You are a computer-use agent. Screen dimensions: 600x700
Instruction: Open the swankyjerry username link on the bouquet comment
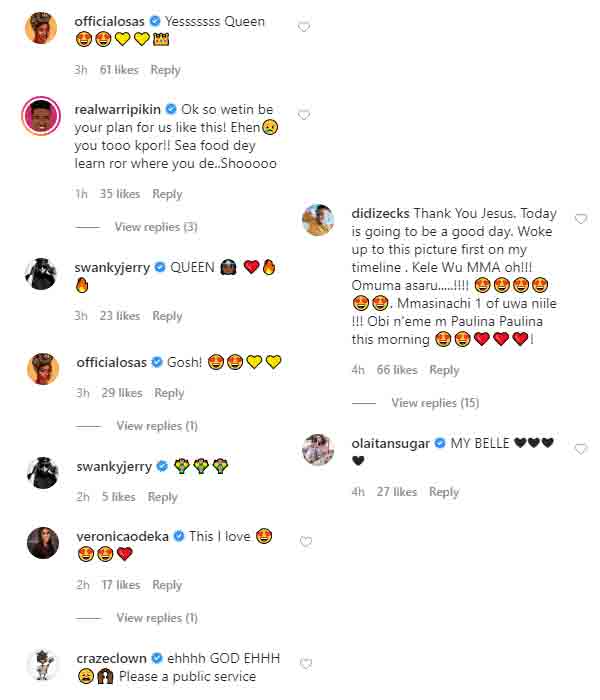click(x=114, y=467)
